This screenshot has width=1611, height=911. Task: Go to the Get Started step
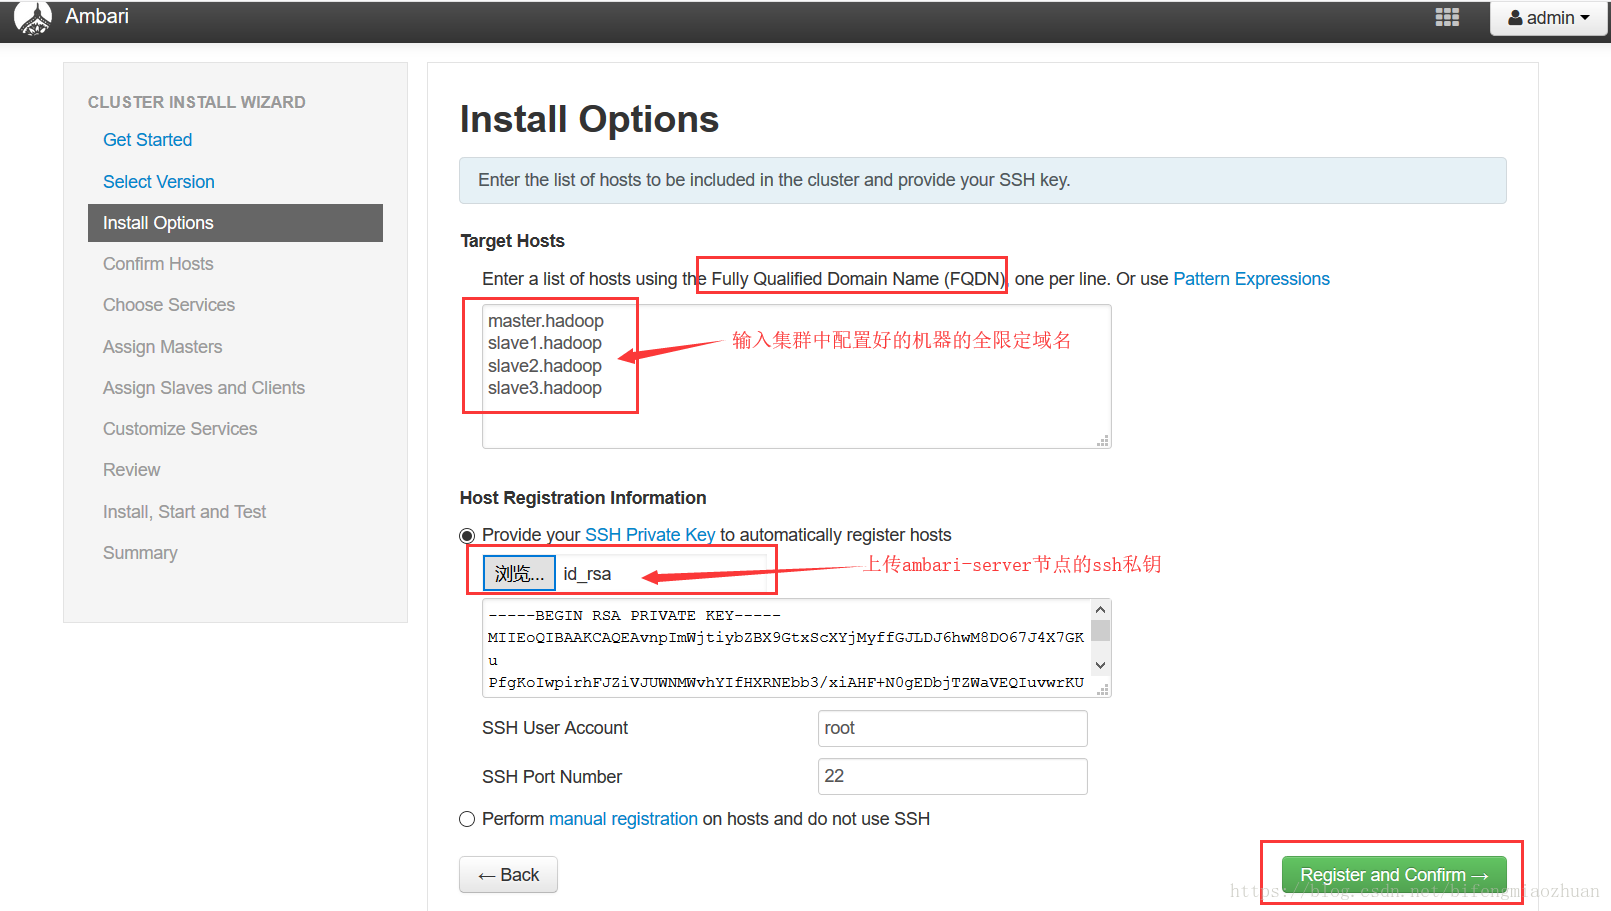pos(147,140)
